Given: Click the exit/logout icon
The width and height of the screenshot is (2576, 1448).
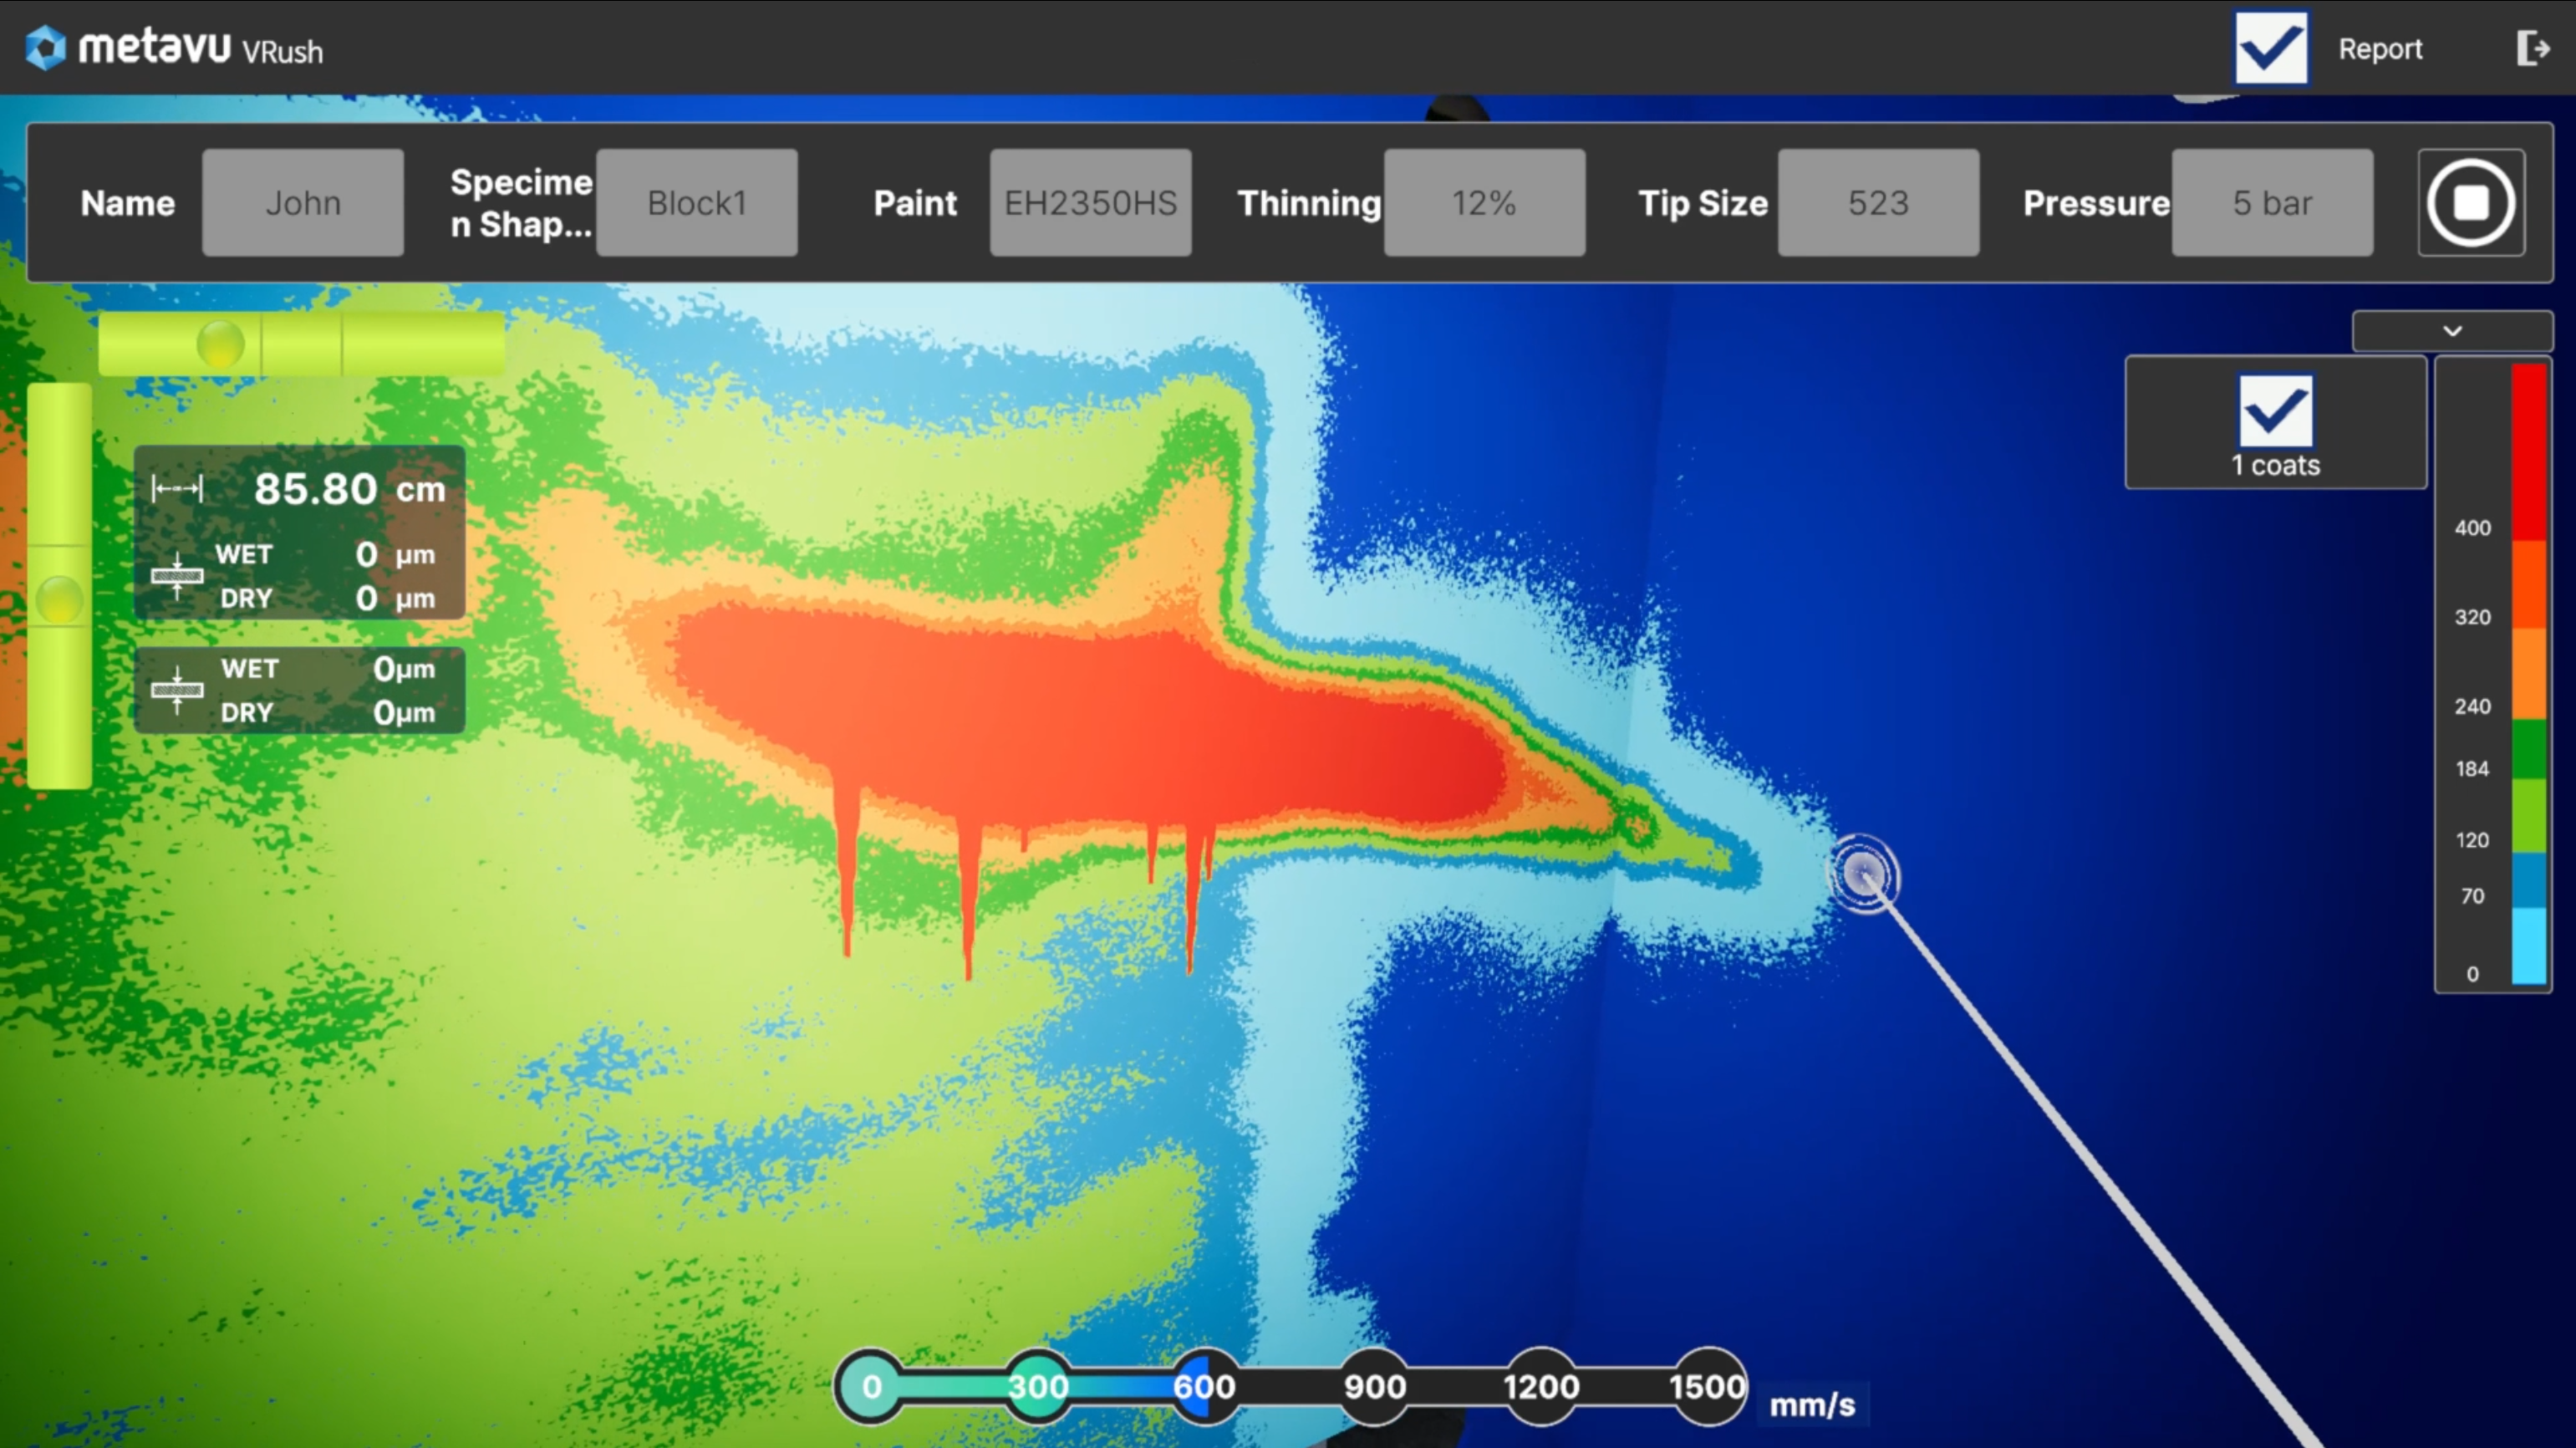Looking at the screenshot, I should (2532, 48).
